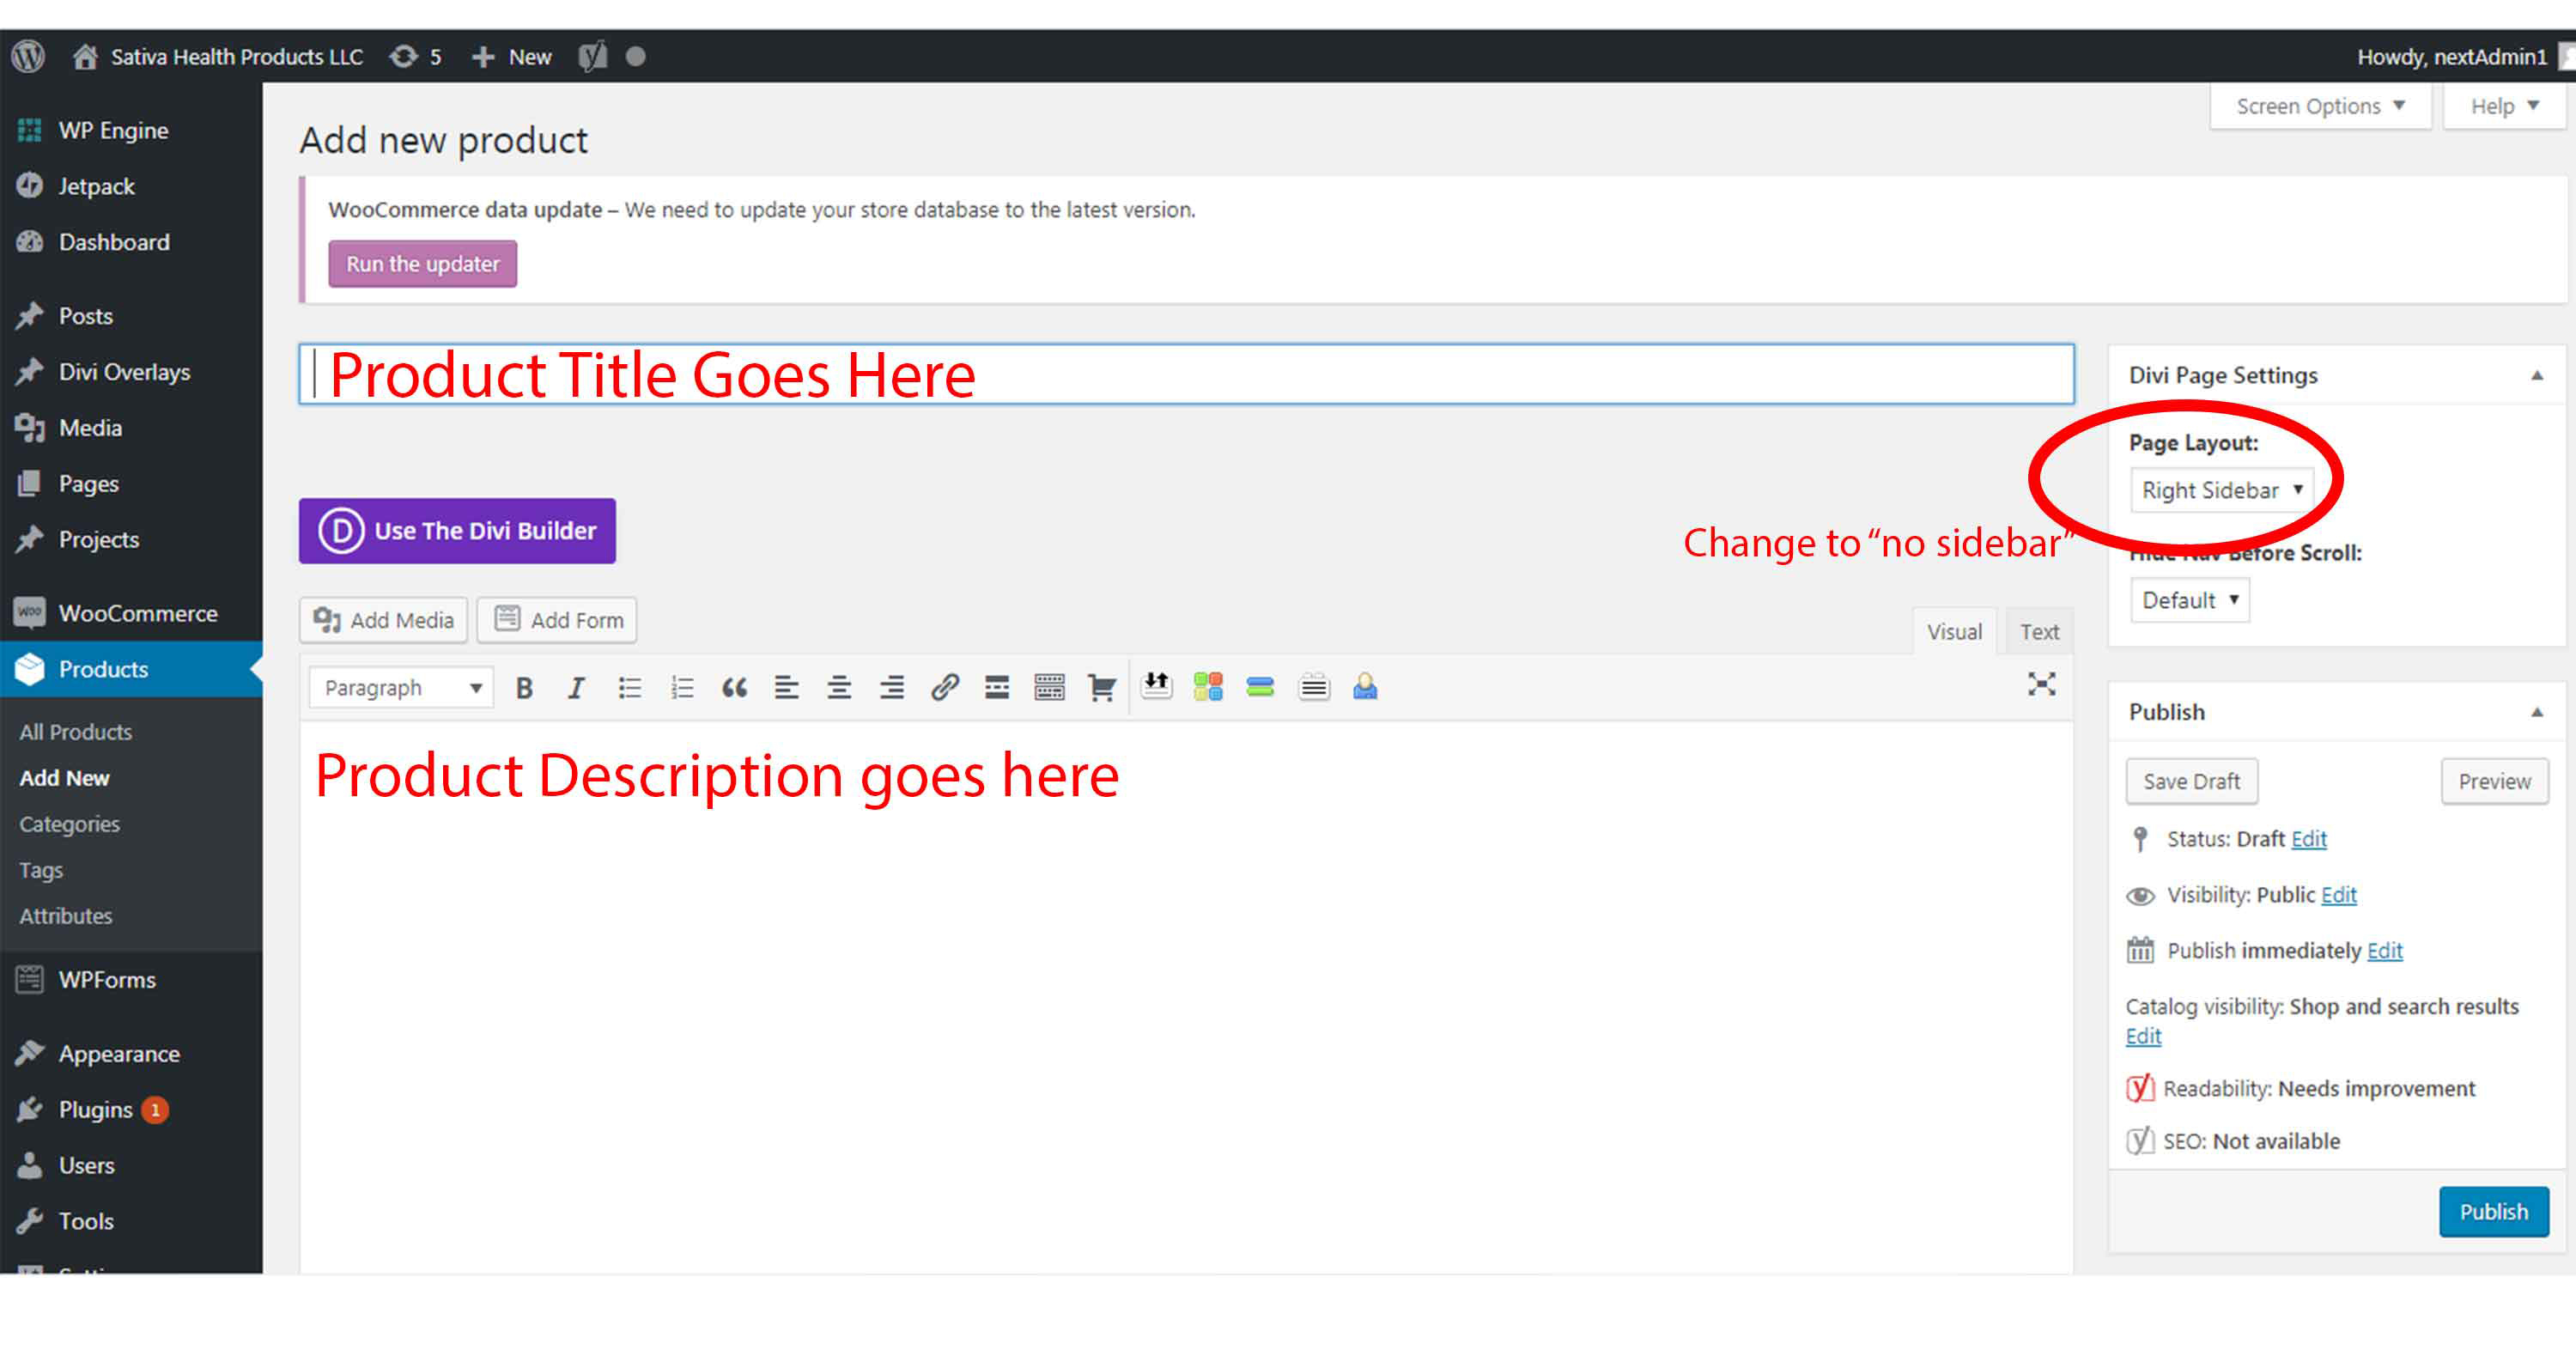Click the Yoast SEO admin bar icon
2576x1350 pixels.
click(x=593, y=56)
